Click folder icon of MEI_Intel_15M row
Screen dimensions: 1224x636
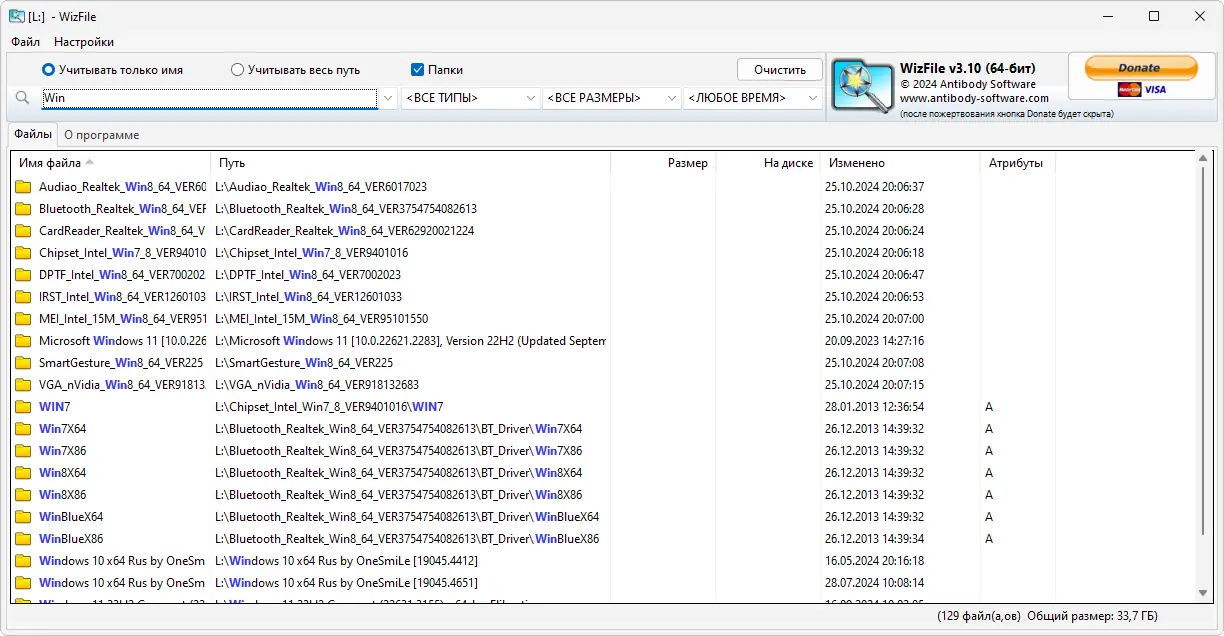coord(23,319)
